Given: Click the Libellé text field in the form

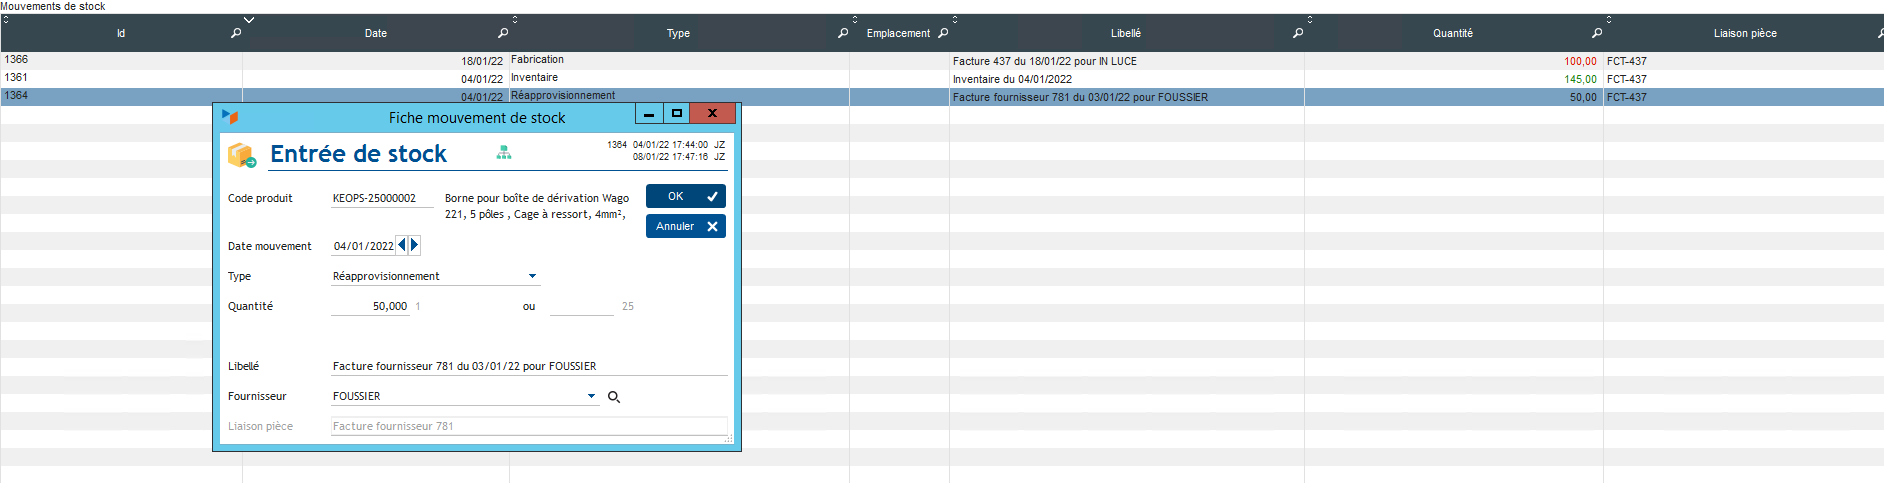Looking at the screenshot, I should tap(528, 366).
